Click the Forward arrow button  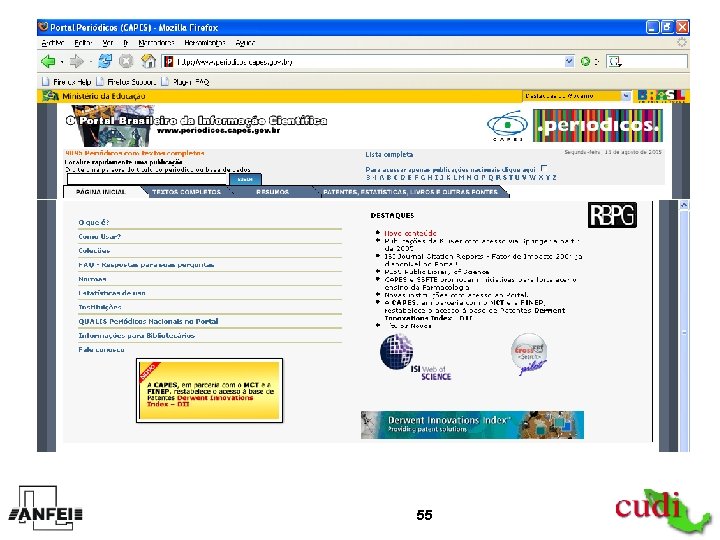click(76, 61)
